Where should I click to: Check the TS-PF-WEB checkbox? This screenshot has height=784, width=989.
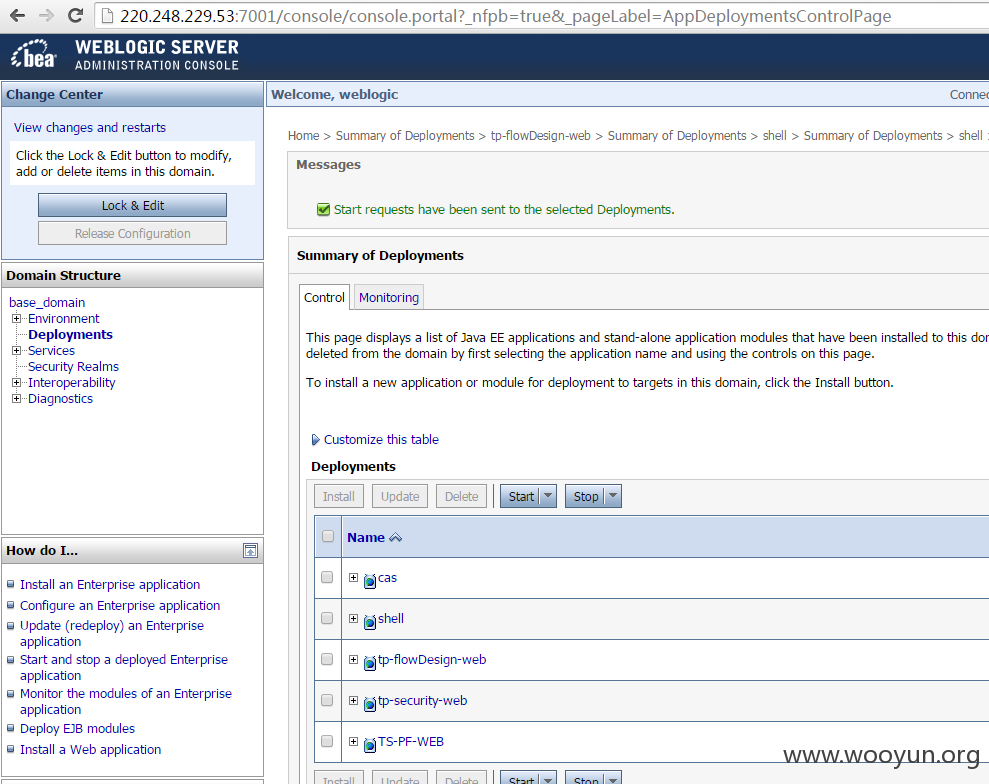pos(327,741)
